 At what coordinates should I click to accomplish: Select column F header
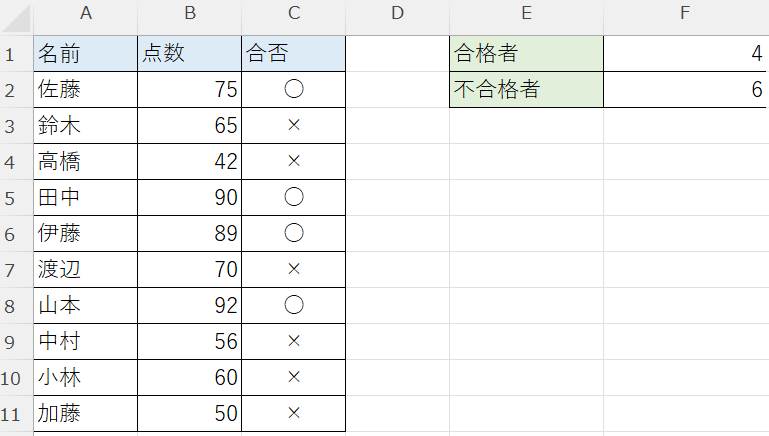tap(686, 13)
